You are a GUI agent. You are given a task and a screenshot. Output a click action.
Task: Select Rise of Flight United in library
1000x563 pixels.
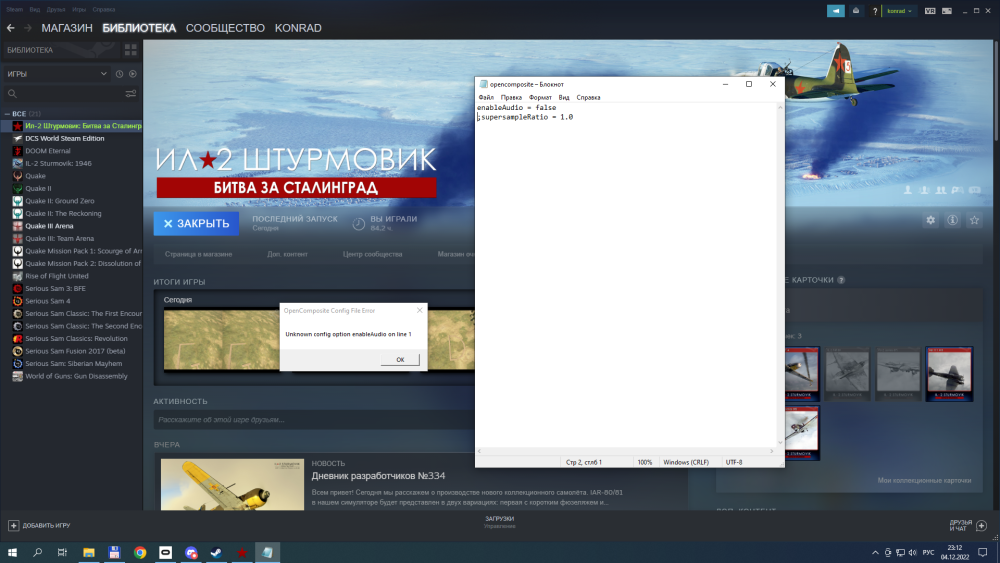pos(57,276)
